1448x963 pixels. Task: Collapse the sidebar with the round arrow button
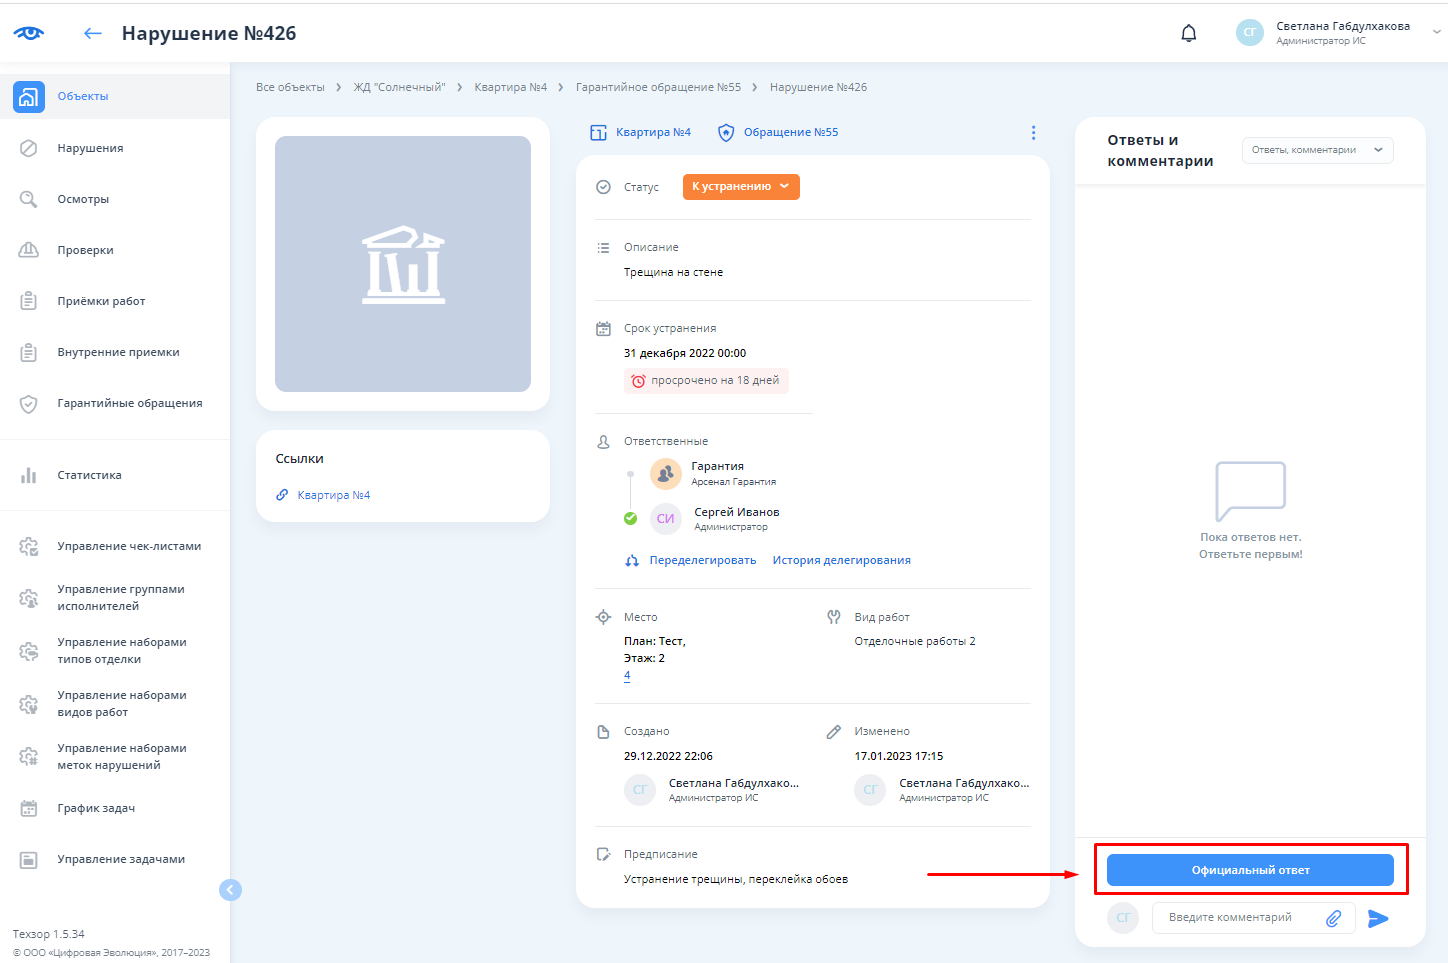click(x=230, y=889)
